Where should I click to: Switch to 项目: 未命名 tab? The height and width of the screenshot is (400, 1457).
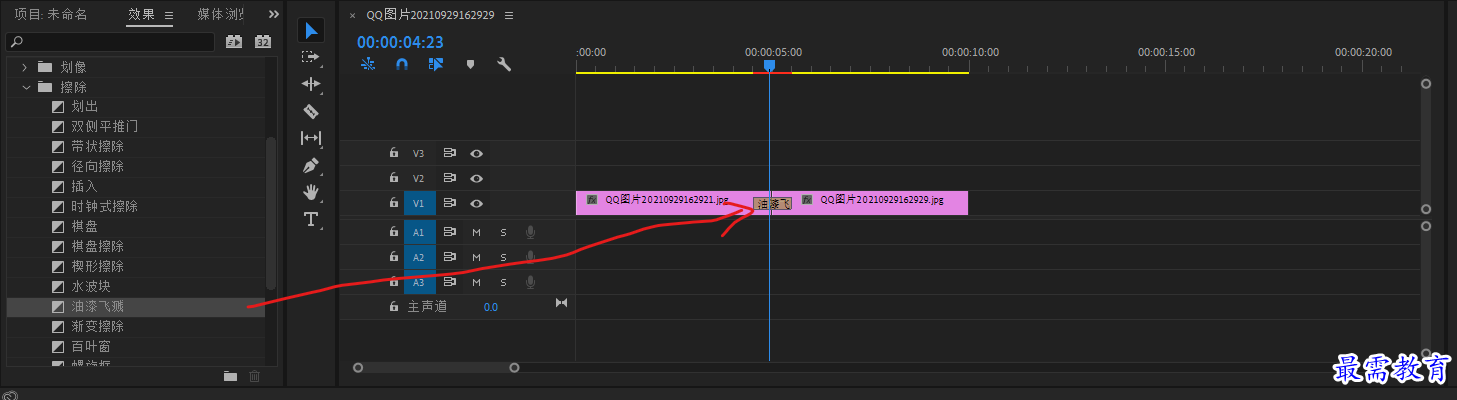[x=51, y=15]
